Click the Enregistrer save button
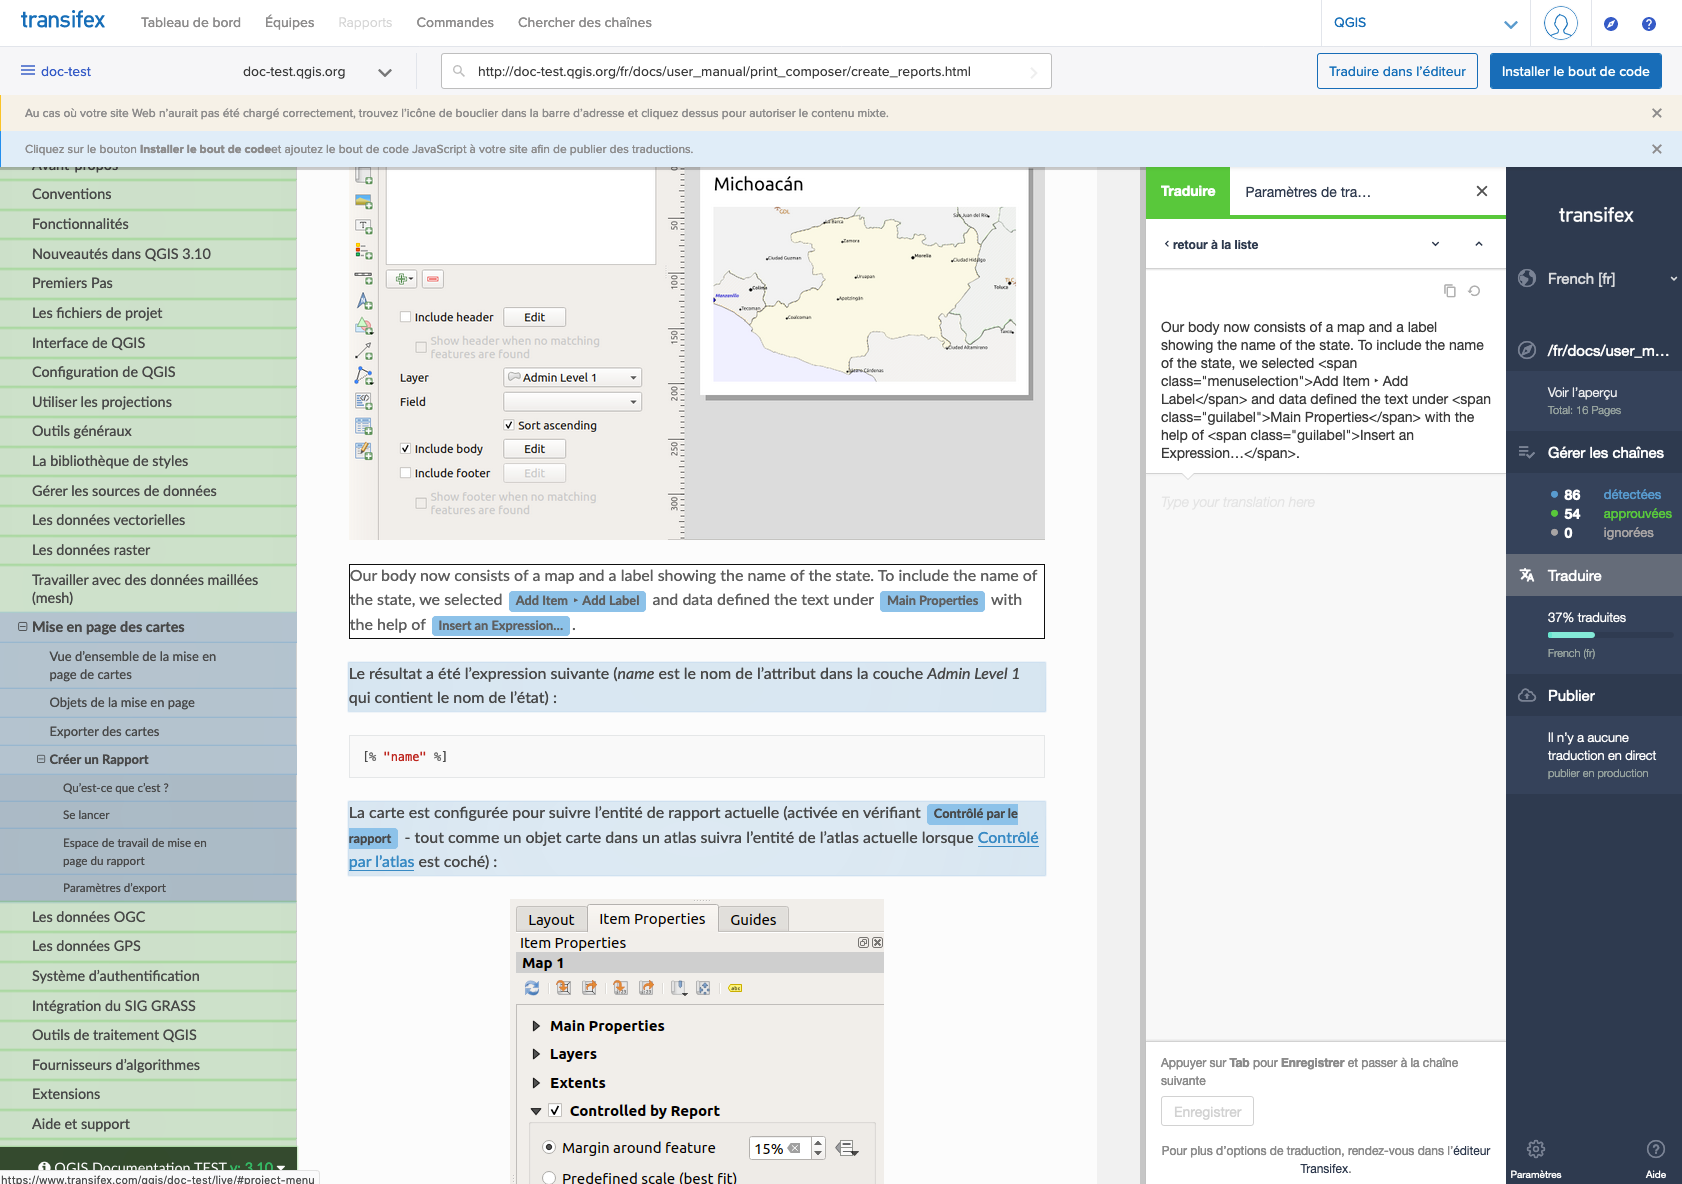Viewport: 1682px width, 1184px height. 1207,1112
